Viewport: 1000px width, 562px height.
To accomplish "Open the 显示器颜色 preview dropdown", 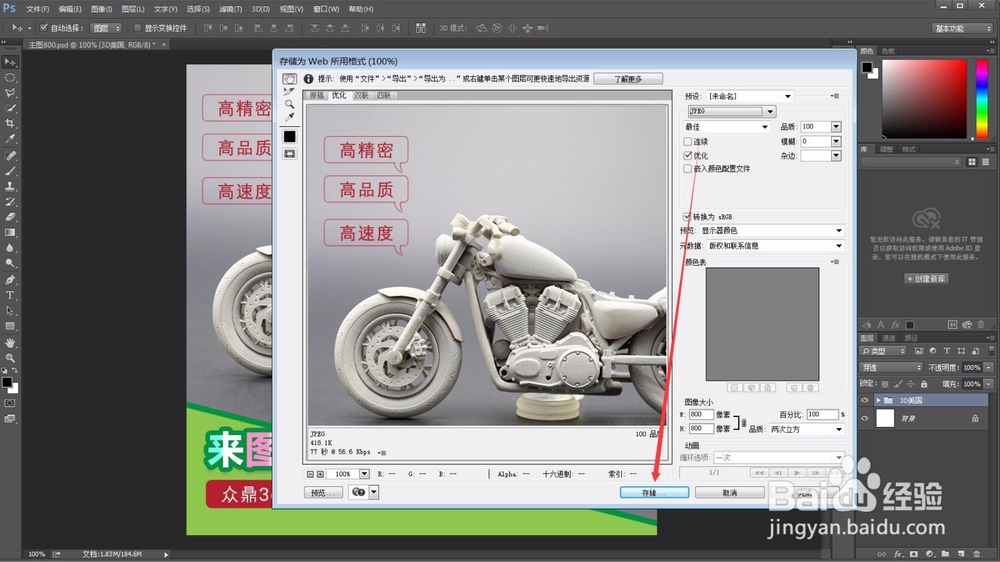I will (x=771, y=231).
